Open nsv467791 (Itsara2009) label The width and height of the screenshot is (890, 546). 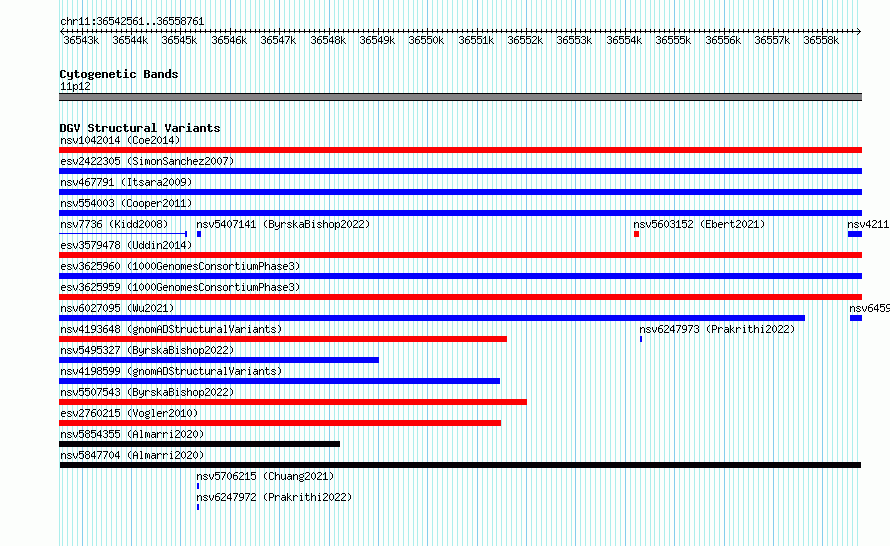(x=126, y=182)
